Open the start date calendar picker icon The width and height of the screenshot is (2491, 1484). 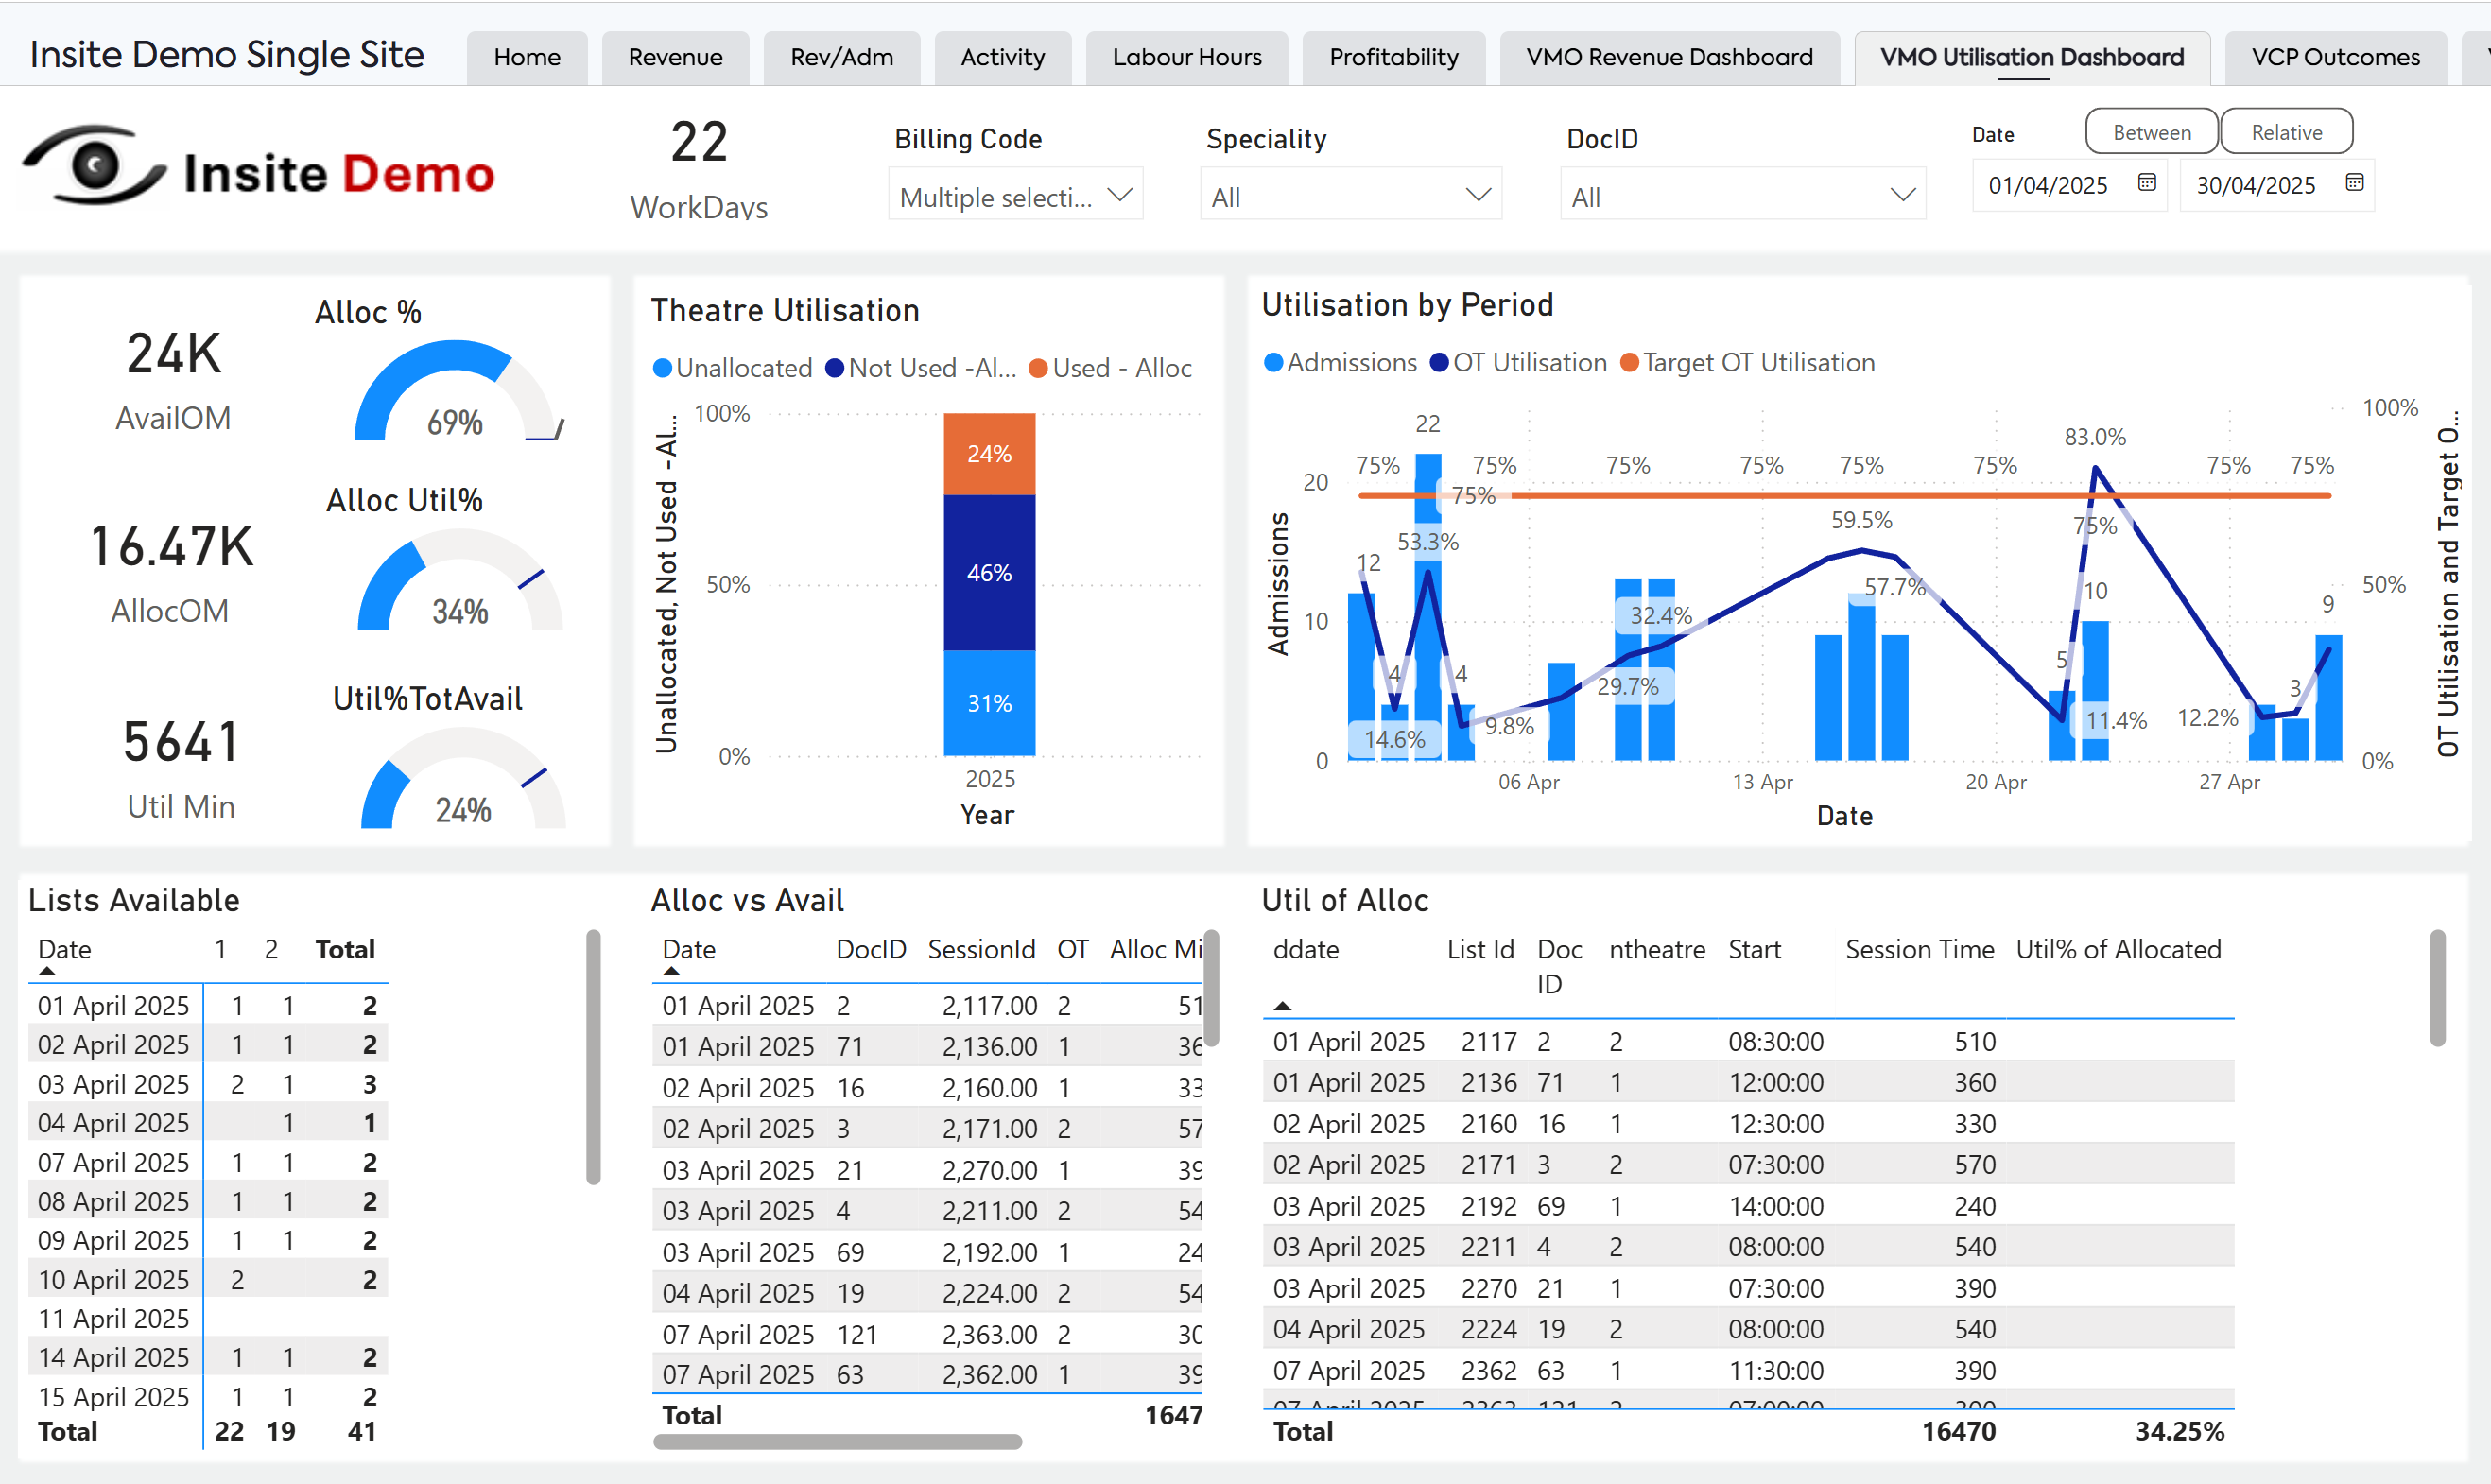[2146, 183]
